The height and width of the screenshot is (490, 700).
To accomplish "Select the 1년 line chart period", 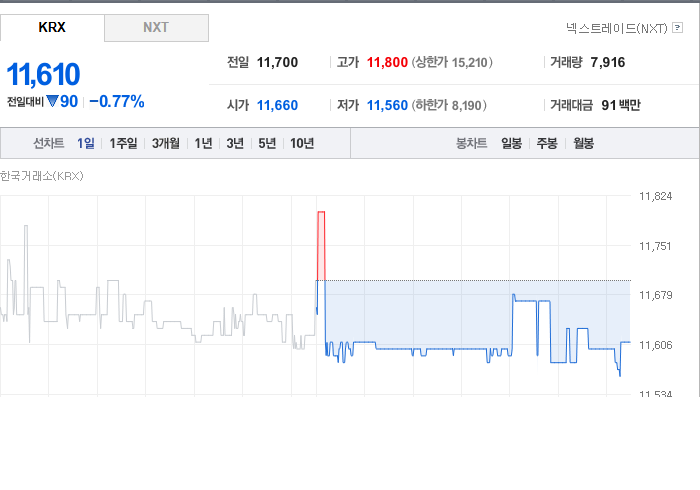I will point(203,143).
